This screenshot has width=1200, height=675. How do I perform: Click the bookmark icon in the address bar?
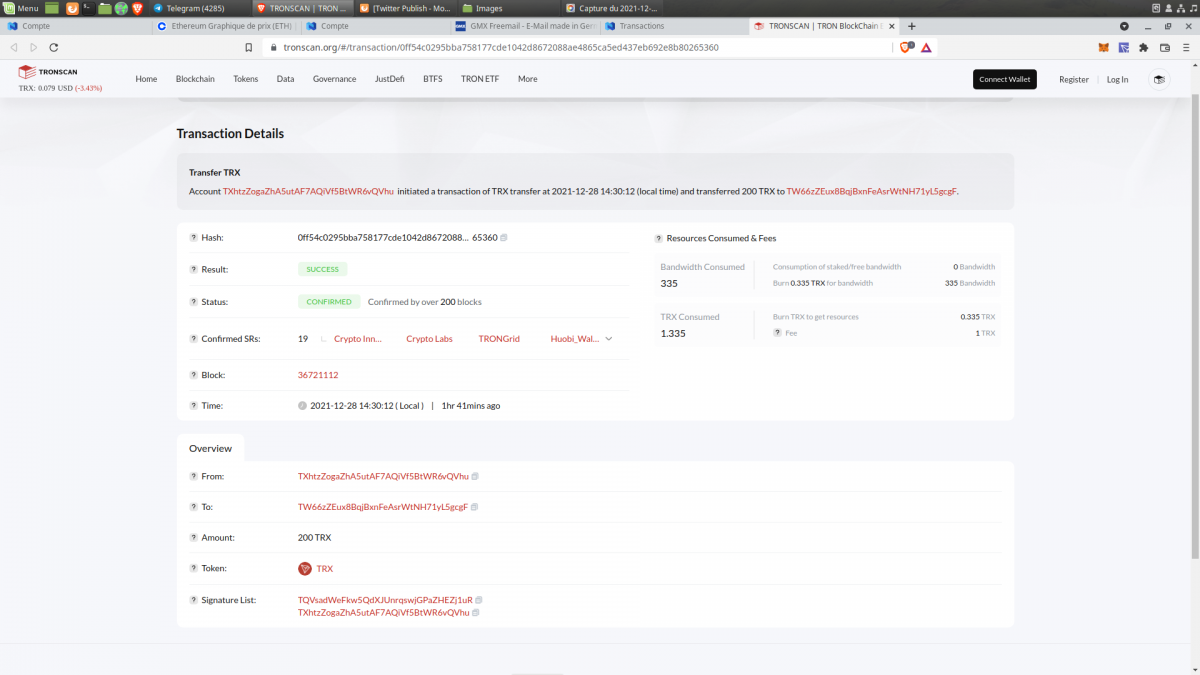click(249, 47)
